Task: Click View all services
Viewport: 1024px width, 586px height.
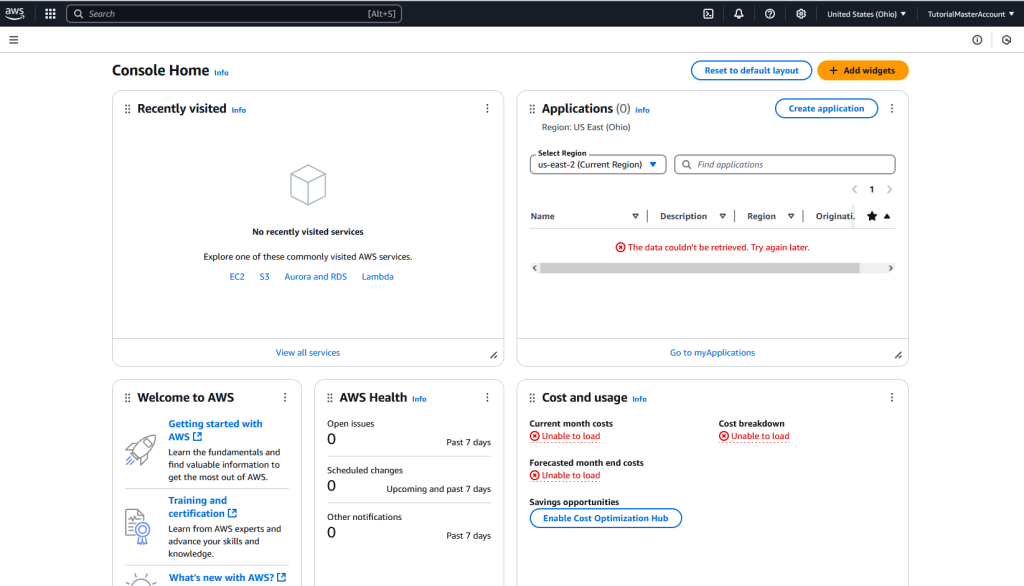Action: tap(308, 353)
